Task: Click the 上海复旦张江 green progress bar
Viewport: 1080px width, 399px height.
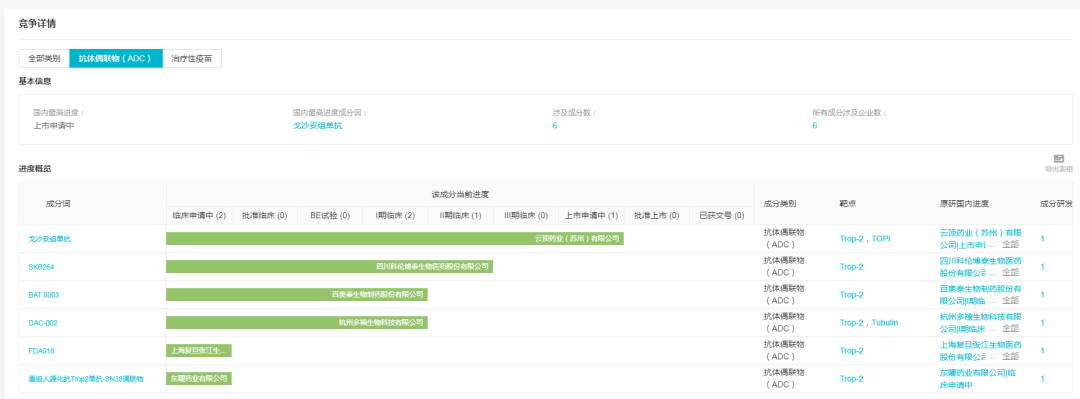Action: [199, 351]
